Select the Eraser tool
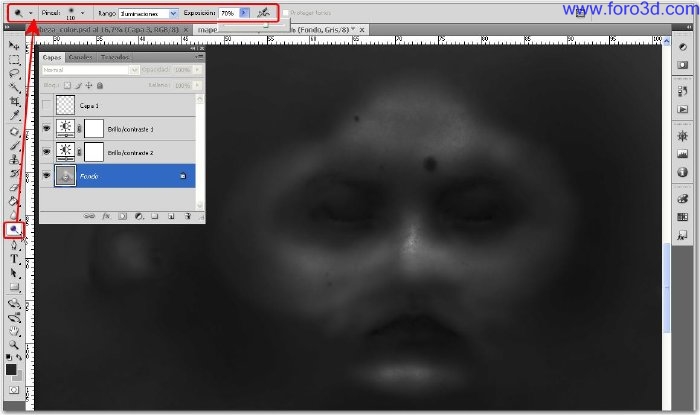700x415 pixels. pyautogui.click(x=14, y=187)
